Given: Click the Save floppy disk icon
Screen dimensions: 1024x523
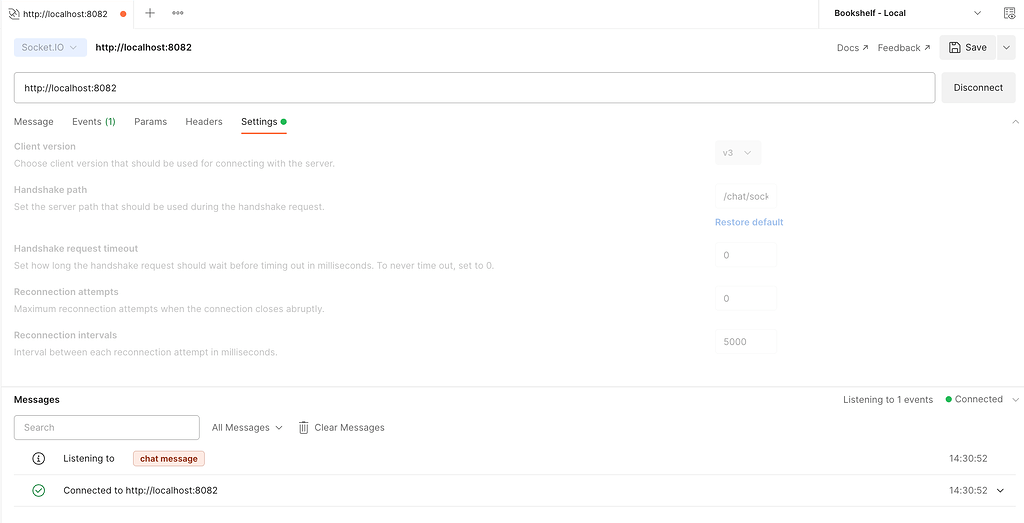Looking at the screenshot, I should click(955, 47).
